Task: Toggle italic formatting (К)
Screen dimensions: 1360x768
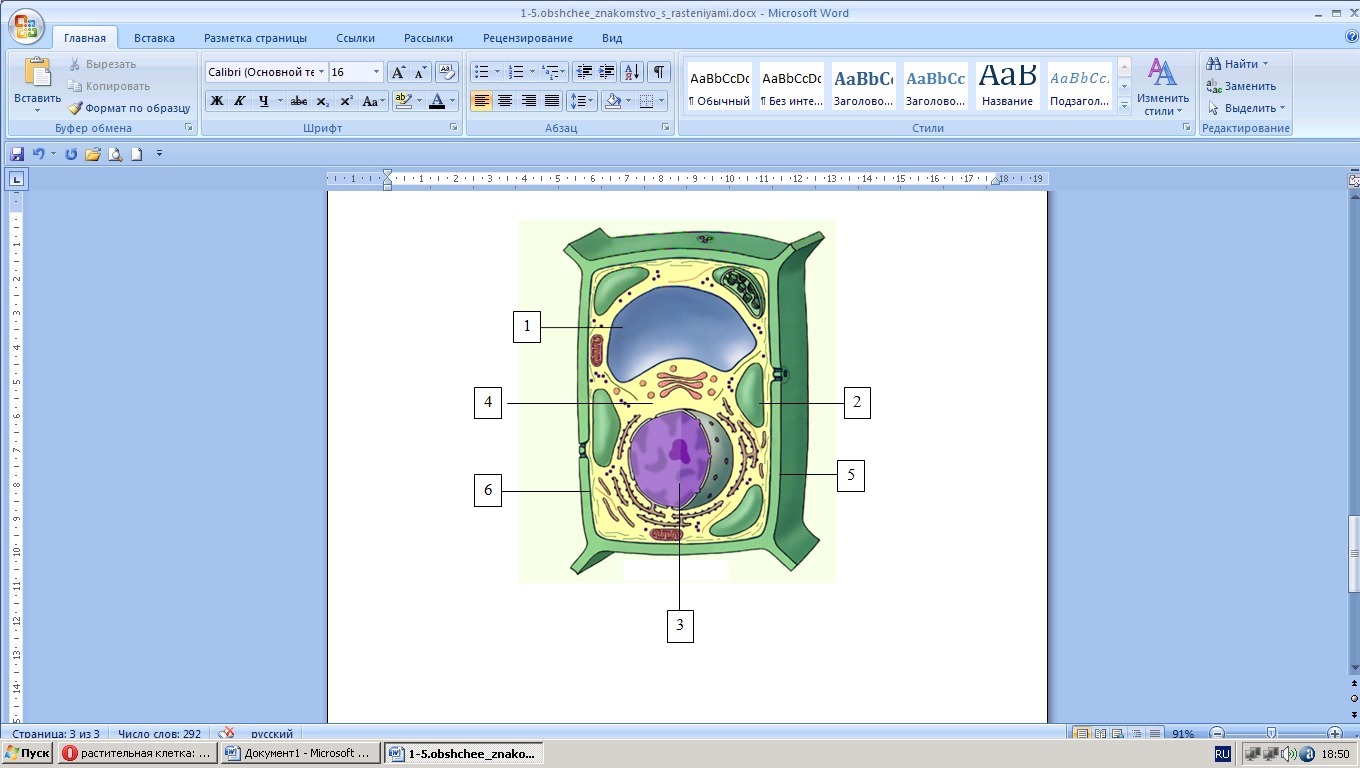Action: click(240, 101)
